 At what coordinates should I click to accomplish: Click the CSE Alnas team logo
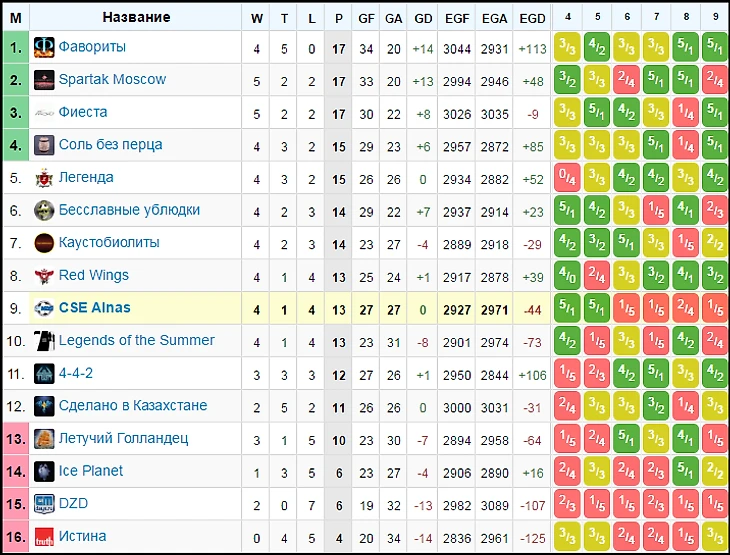pos(44,308)
